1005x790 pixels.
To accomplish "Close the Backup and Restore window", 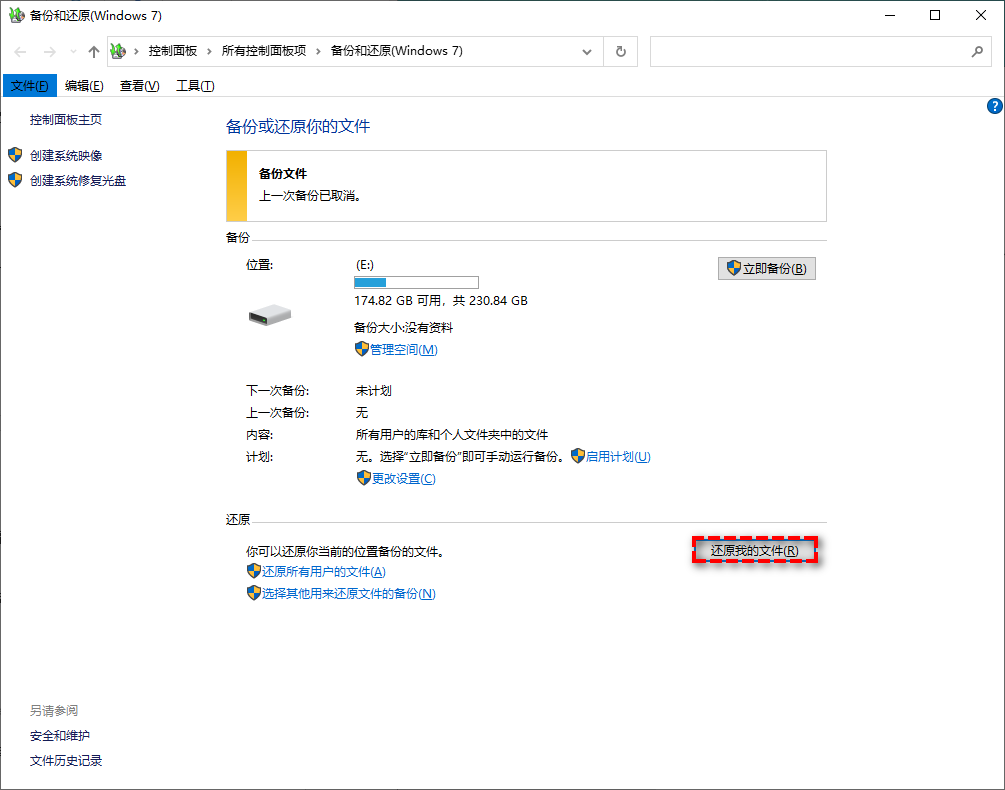I will pos(981,15).
